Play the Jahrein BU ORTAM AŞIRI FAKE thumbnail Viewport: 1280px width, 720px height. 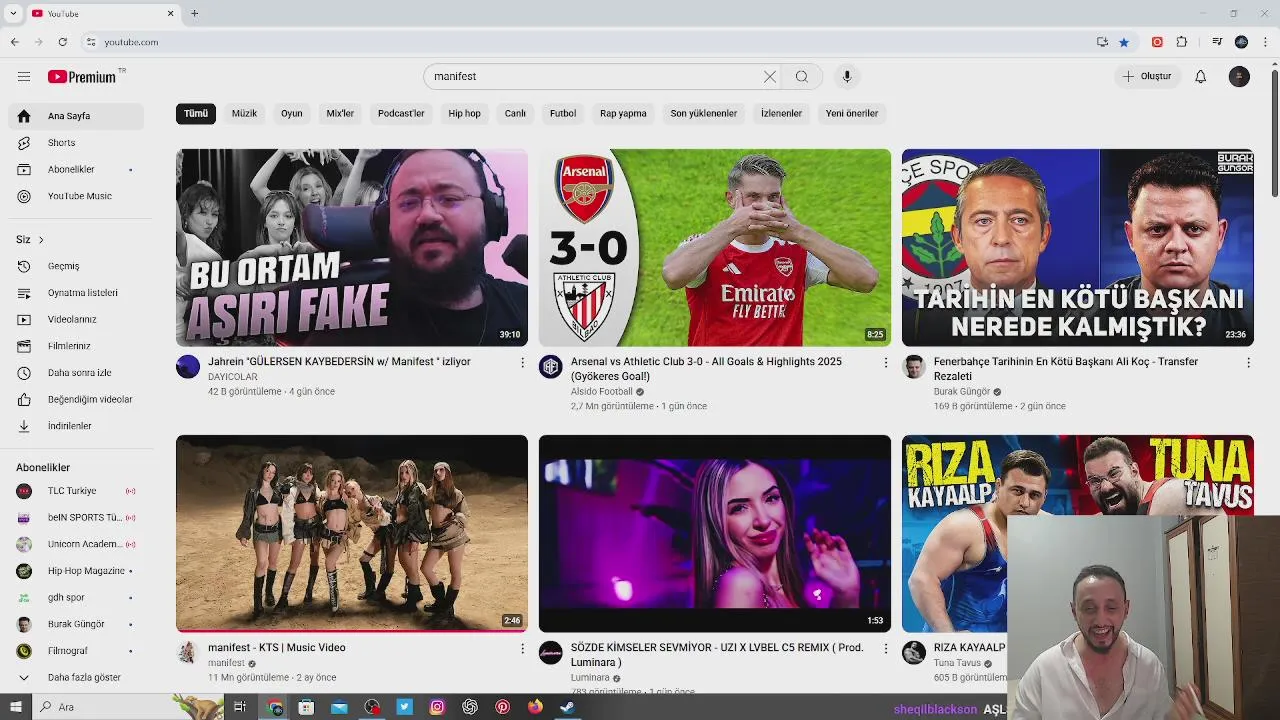352,248
